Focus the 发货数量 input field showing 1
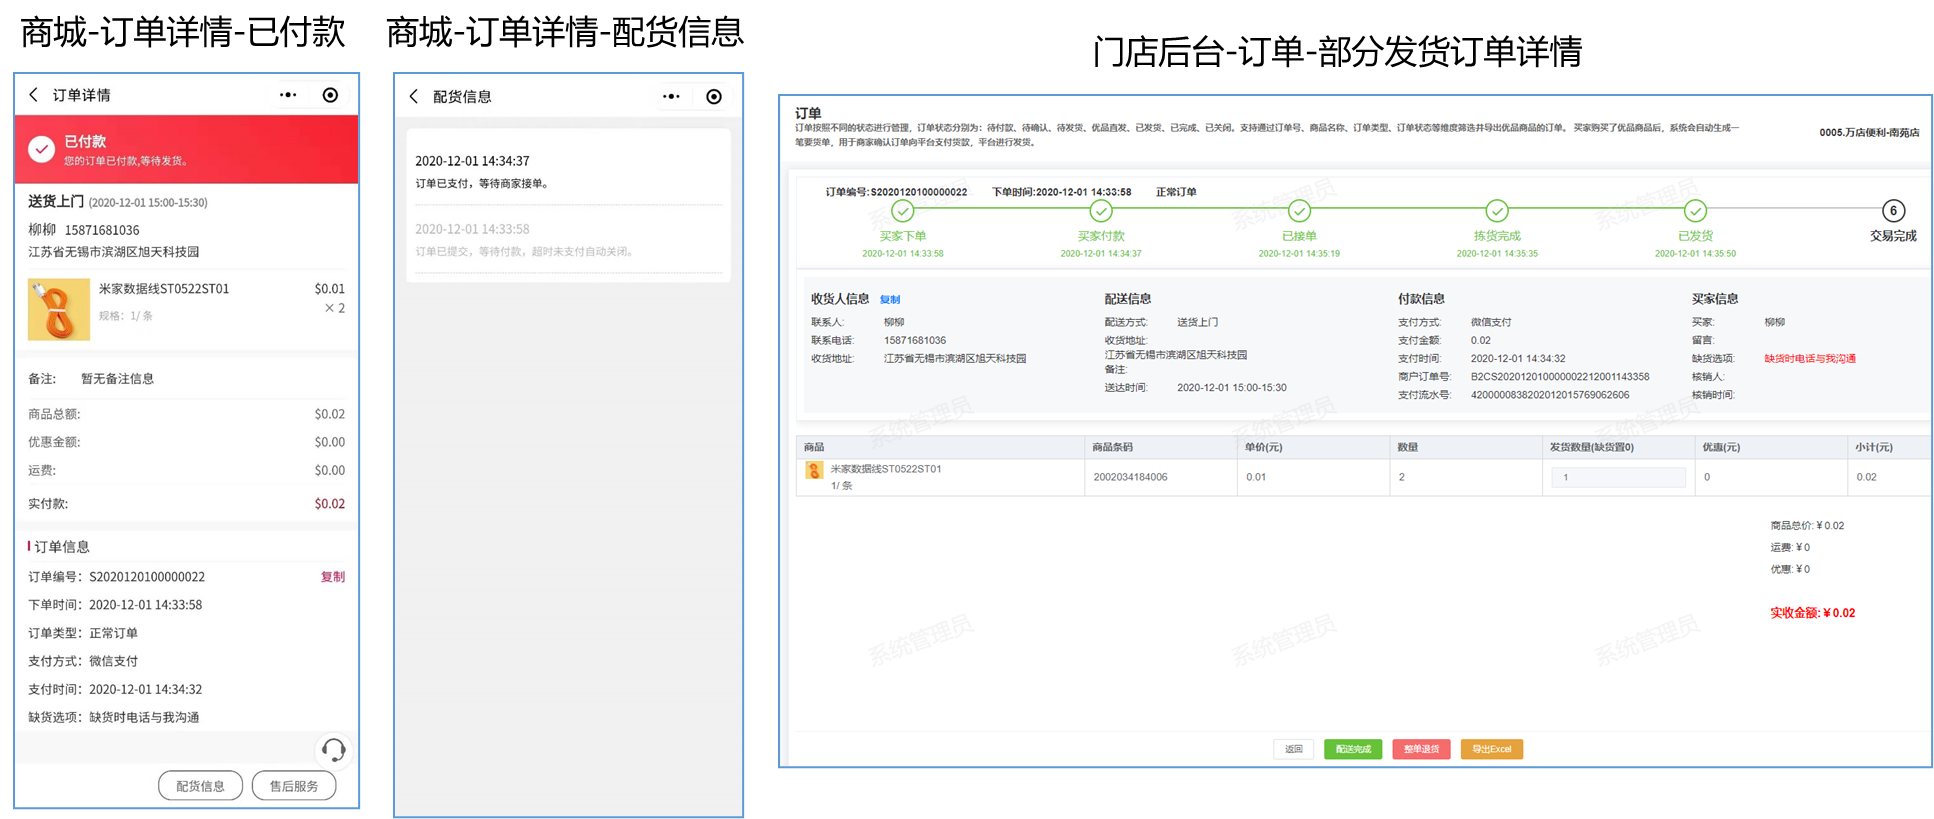The height and width of the screenshot is (819, 1934). coord(1618,477)
